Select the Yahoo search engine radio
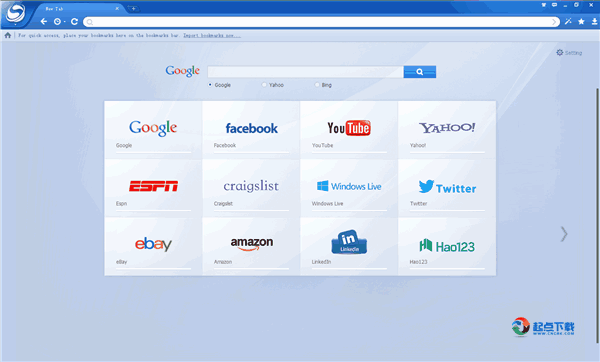Screen dimensions: 600x362 (x=264, y=85)
